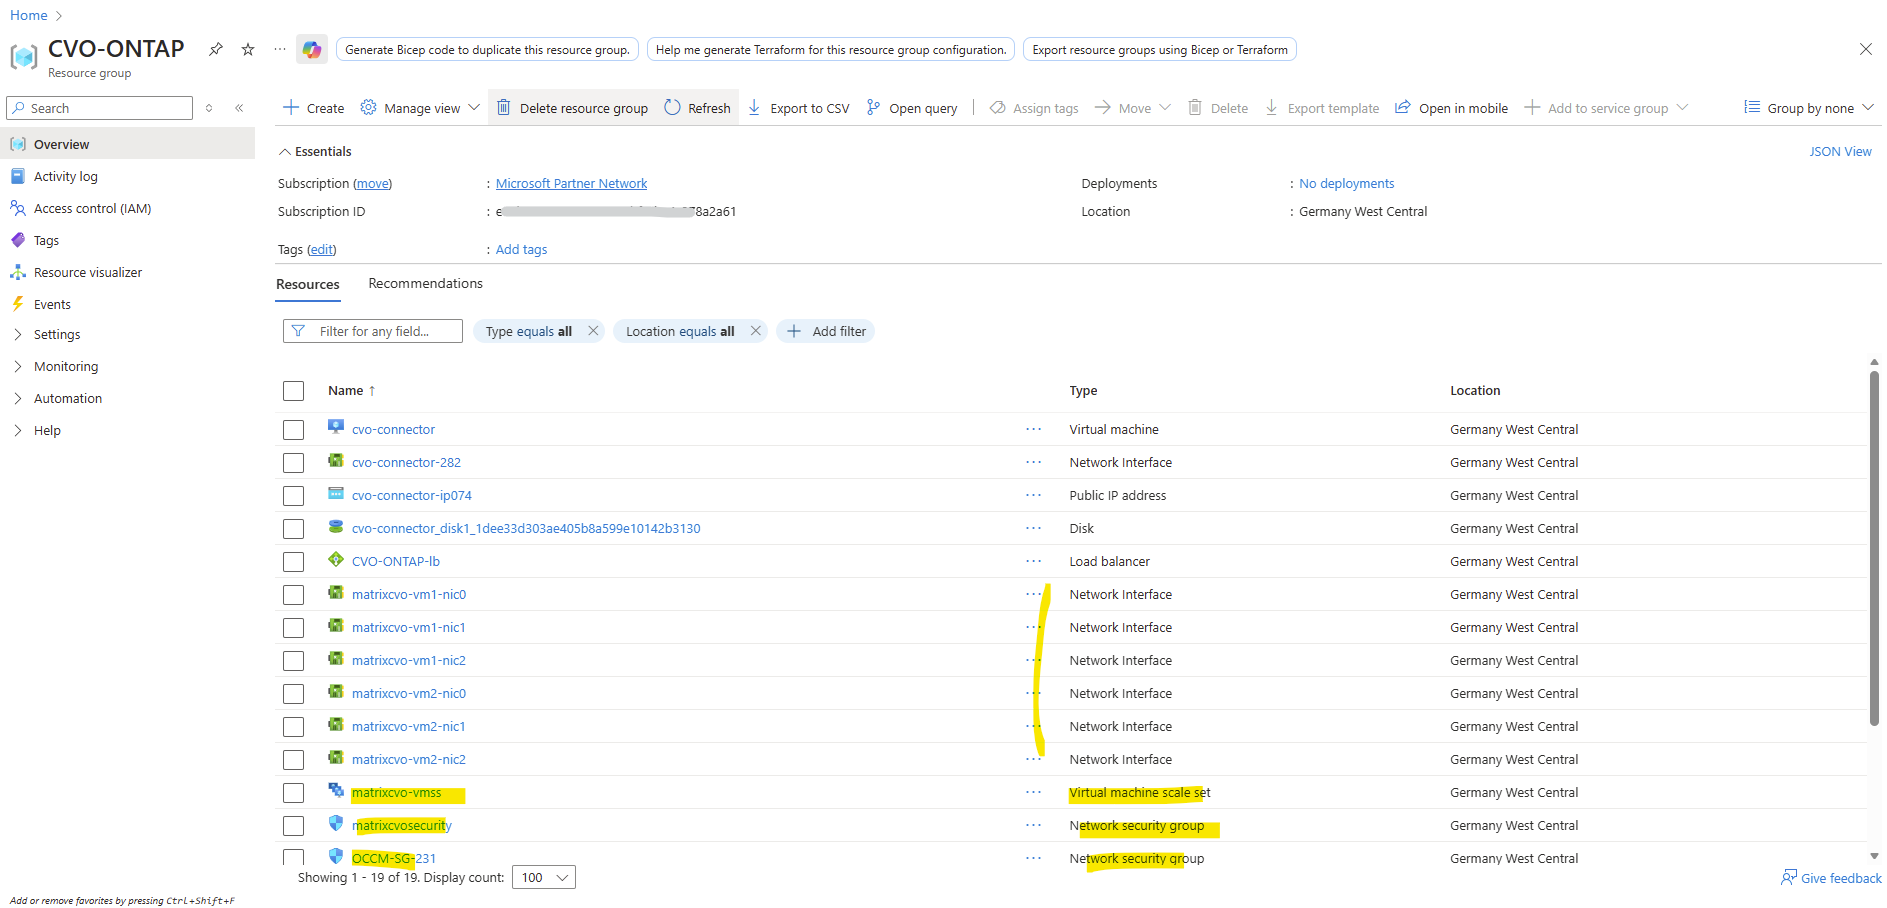Screen dimensions: 1887x908
Task: Open the JSON View link
Action: [1840, 152]
